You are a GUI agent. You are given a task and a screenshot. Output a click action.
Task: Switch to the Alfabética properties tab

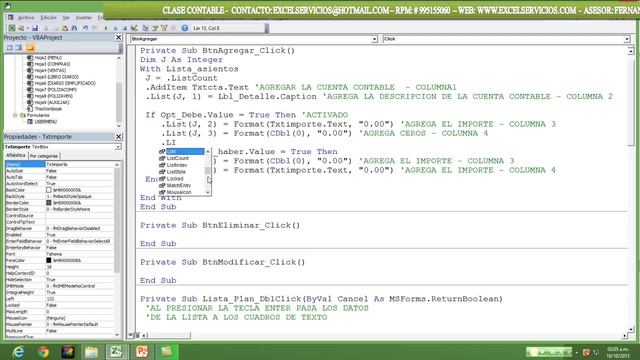pyautogui.click(x=16, y=156)
